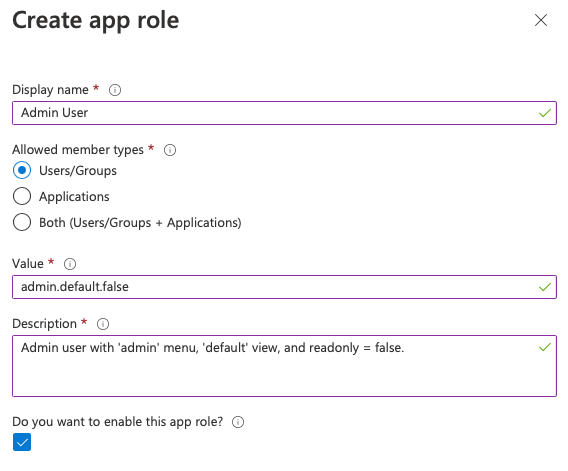Image resolution: width=568 pixels, height=471 pixels.
Task: Click the Display name info icon
Action: 115,90
